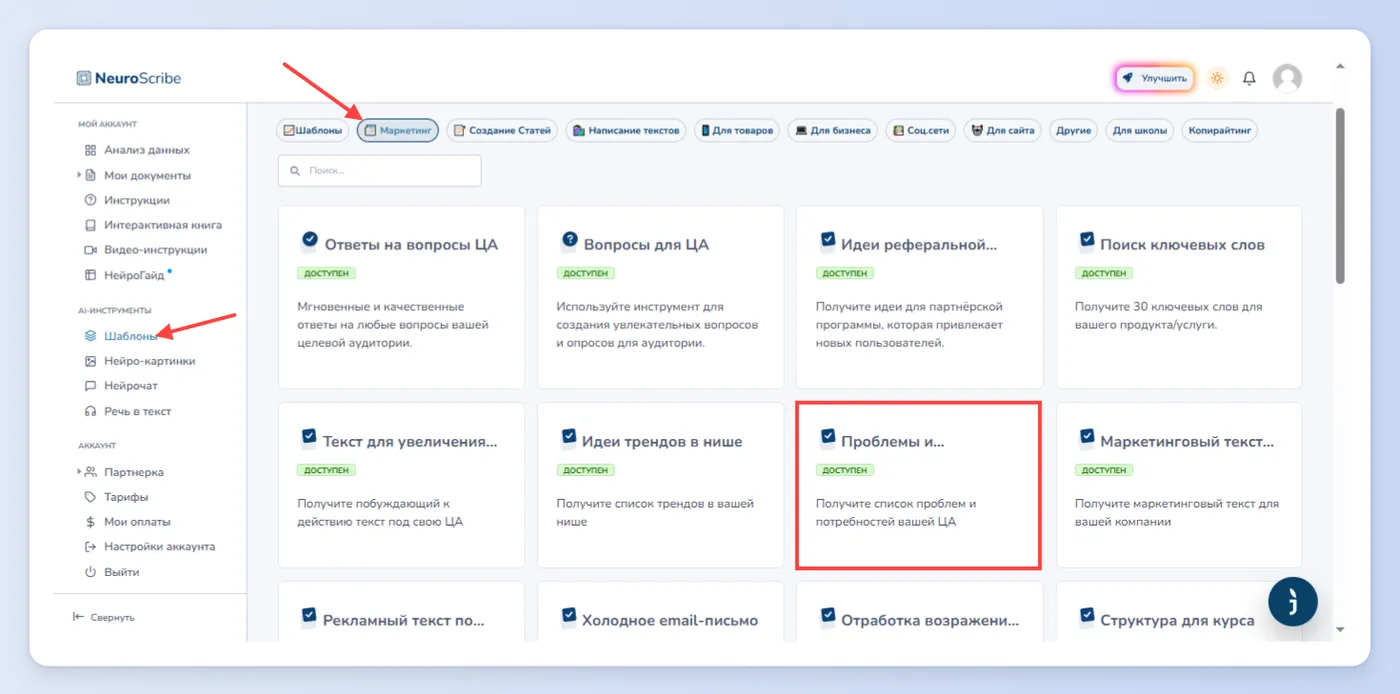This screenshot has width=1400, height=694.
Task: Go to Видео-инструкции section
Action: click(x=146, y=250)
